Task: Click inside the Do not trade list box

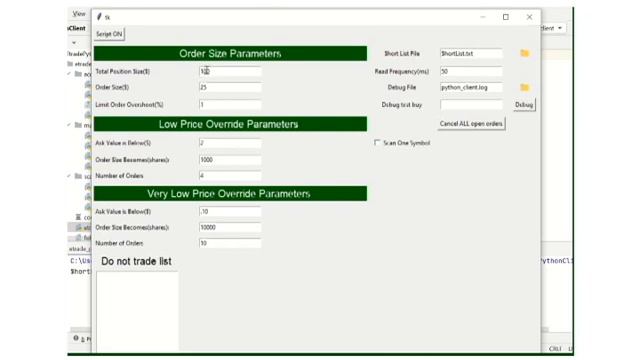Action: [x=138, y=311]
